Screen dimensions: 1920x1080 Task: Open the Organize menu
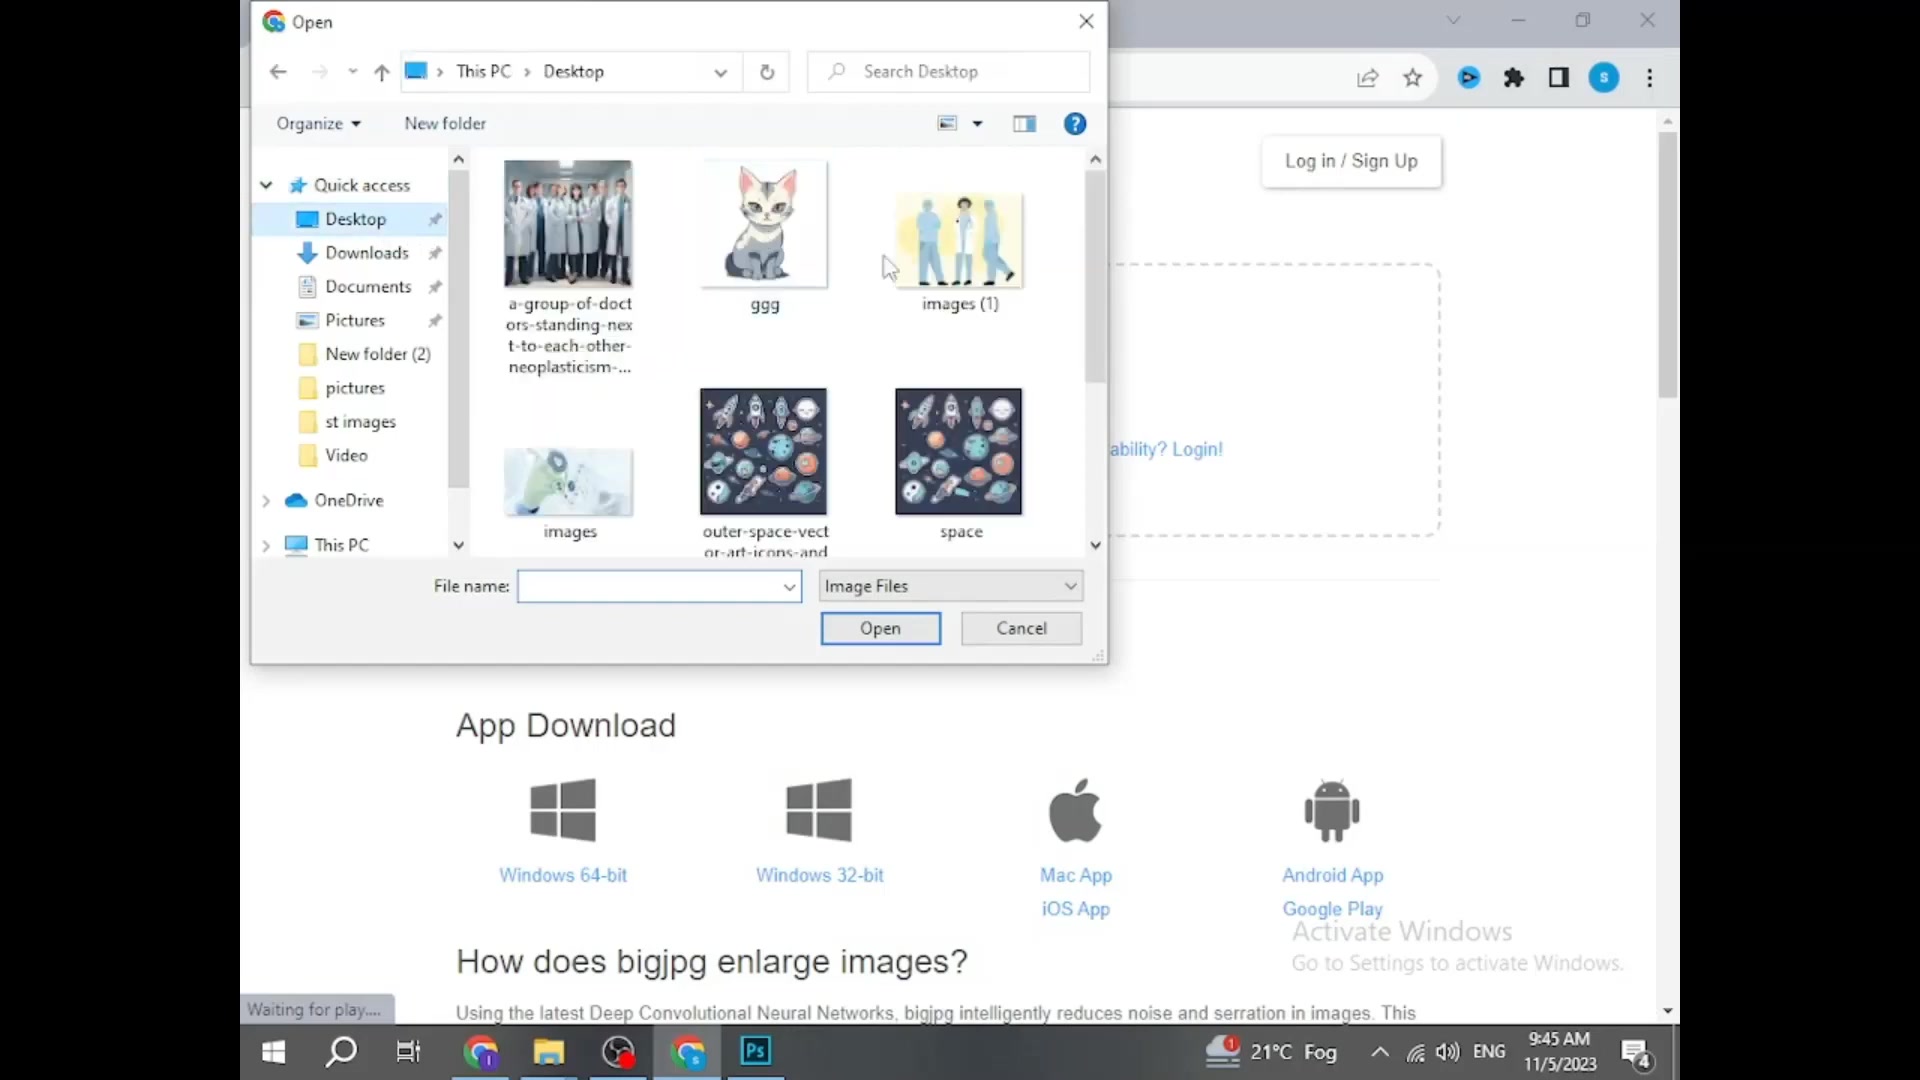318,123
